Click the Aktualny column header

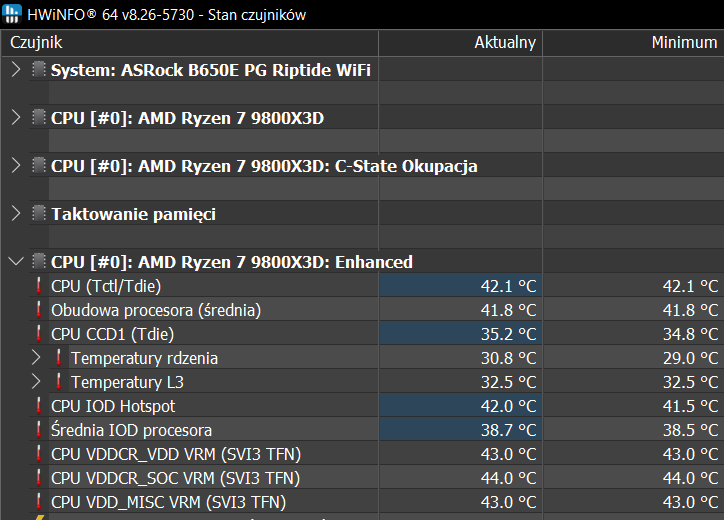(460, 42)
